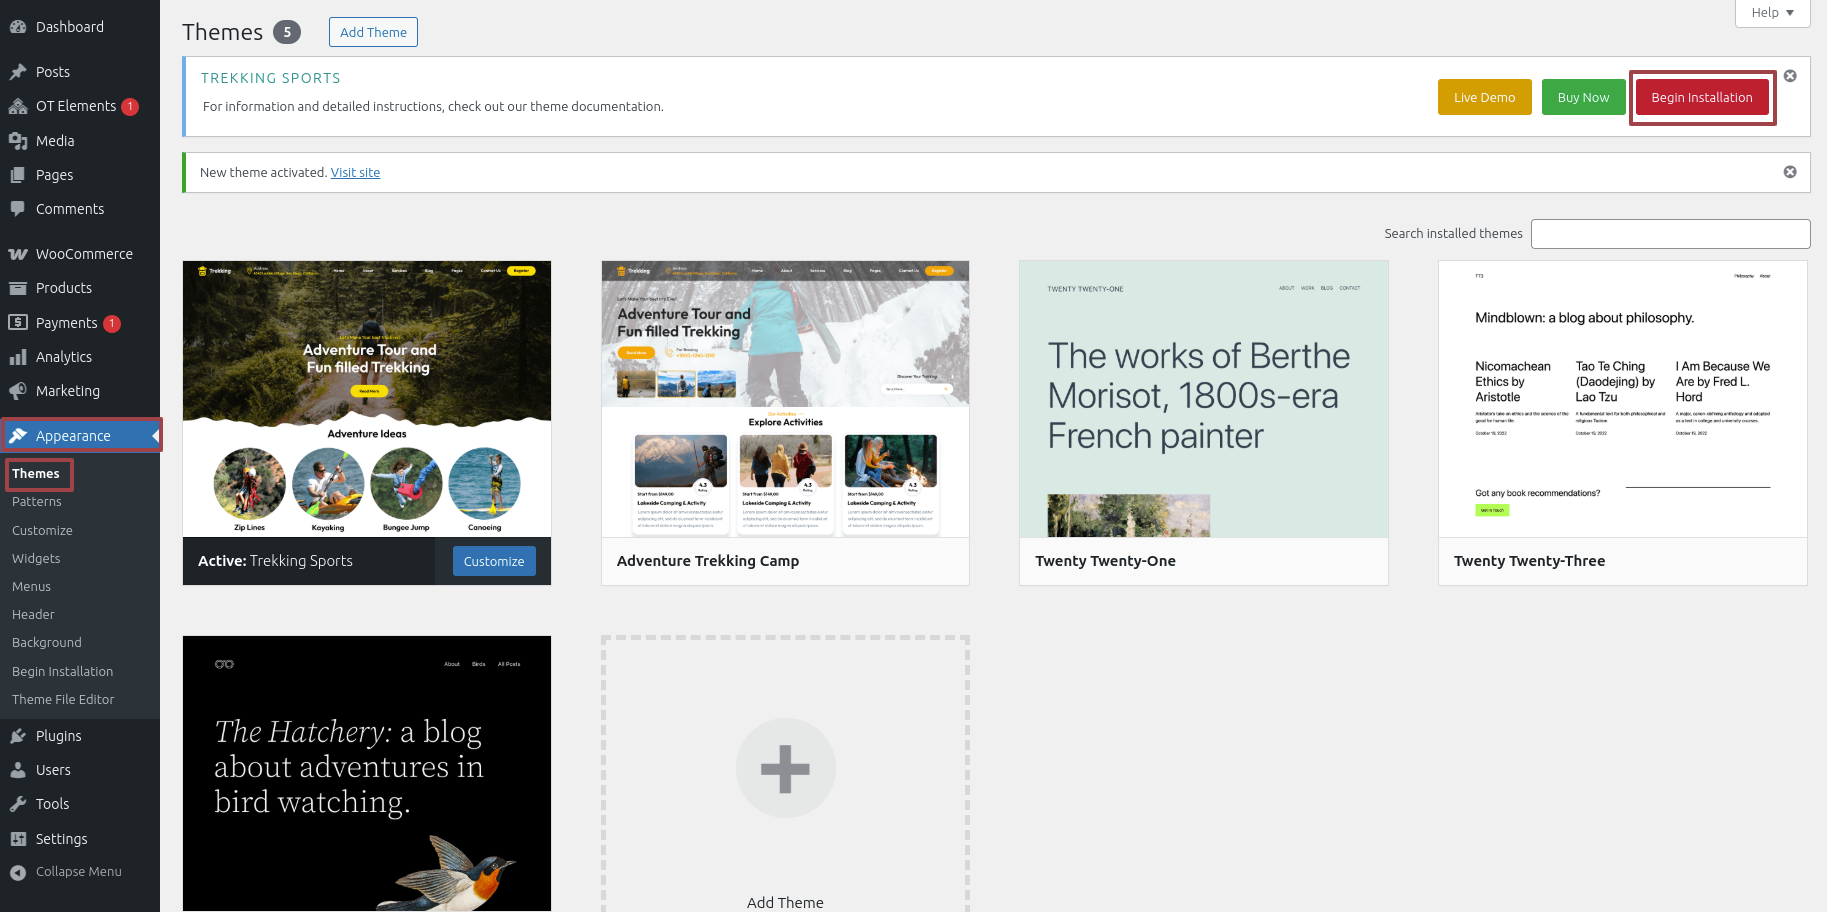This screenshot has height=912, width=1827.
Task: Click the Add Theme text in dashed box
Action: click(x=785, y=902)
